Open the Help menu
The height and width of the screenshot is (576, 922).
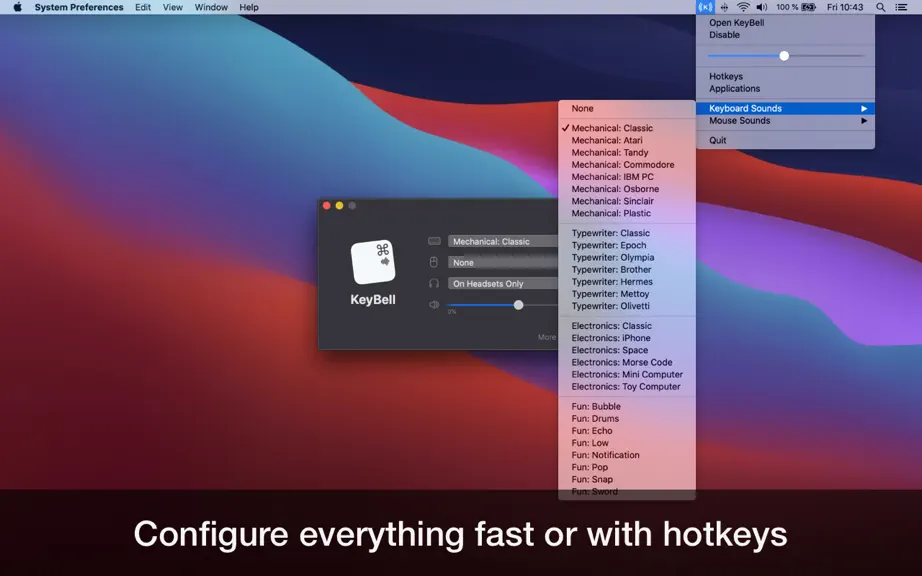[x=249, y=7]
